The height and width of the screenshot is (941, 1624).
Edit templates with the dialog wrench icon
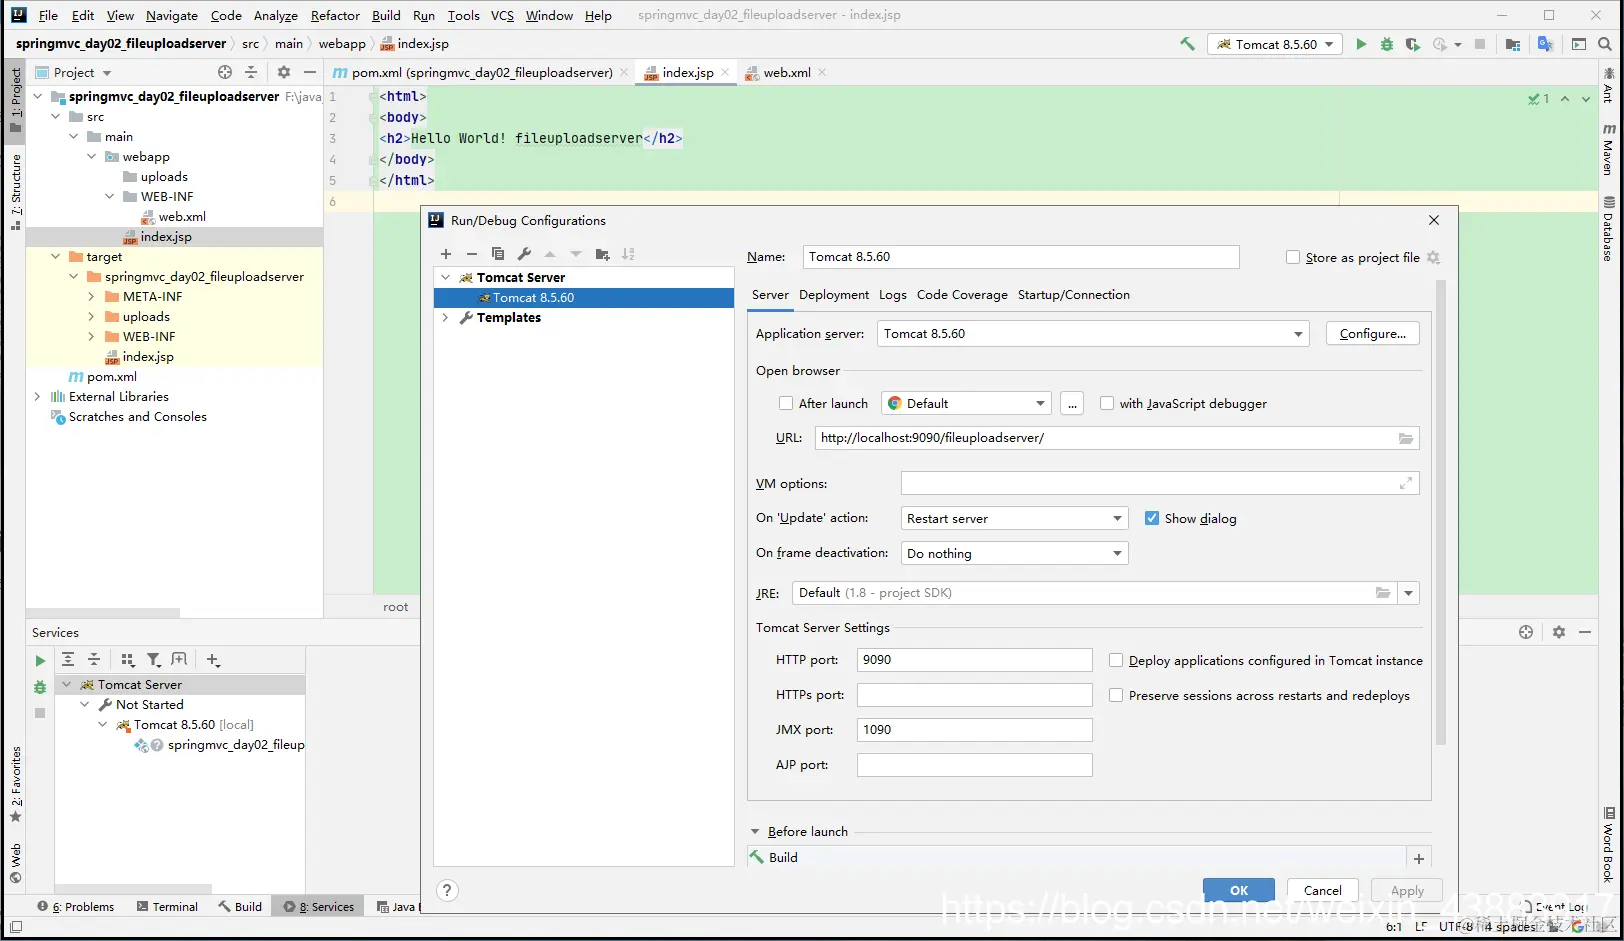[x=524, y=254]
